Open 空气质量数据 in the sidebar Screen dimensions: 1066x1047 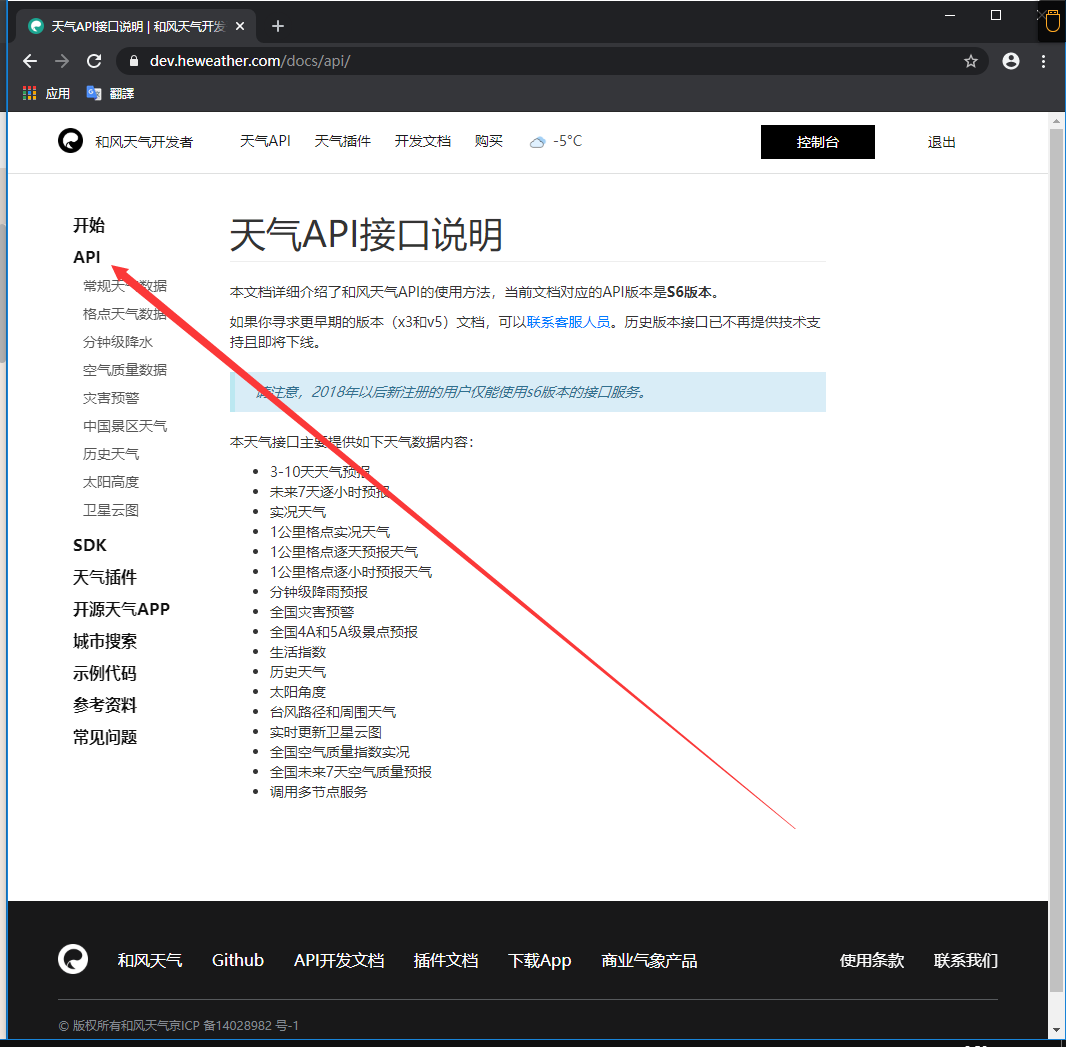(125, 370)
